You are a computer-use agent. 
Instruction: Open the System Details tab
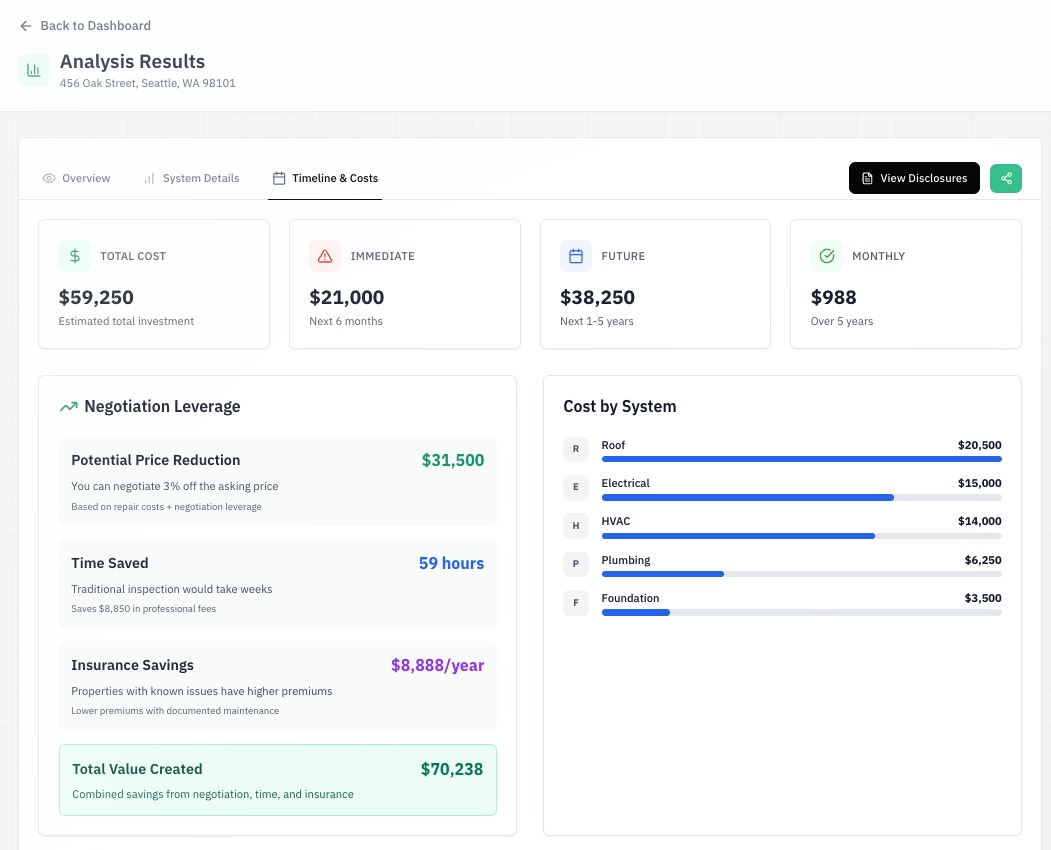(x=191, y=178)
